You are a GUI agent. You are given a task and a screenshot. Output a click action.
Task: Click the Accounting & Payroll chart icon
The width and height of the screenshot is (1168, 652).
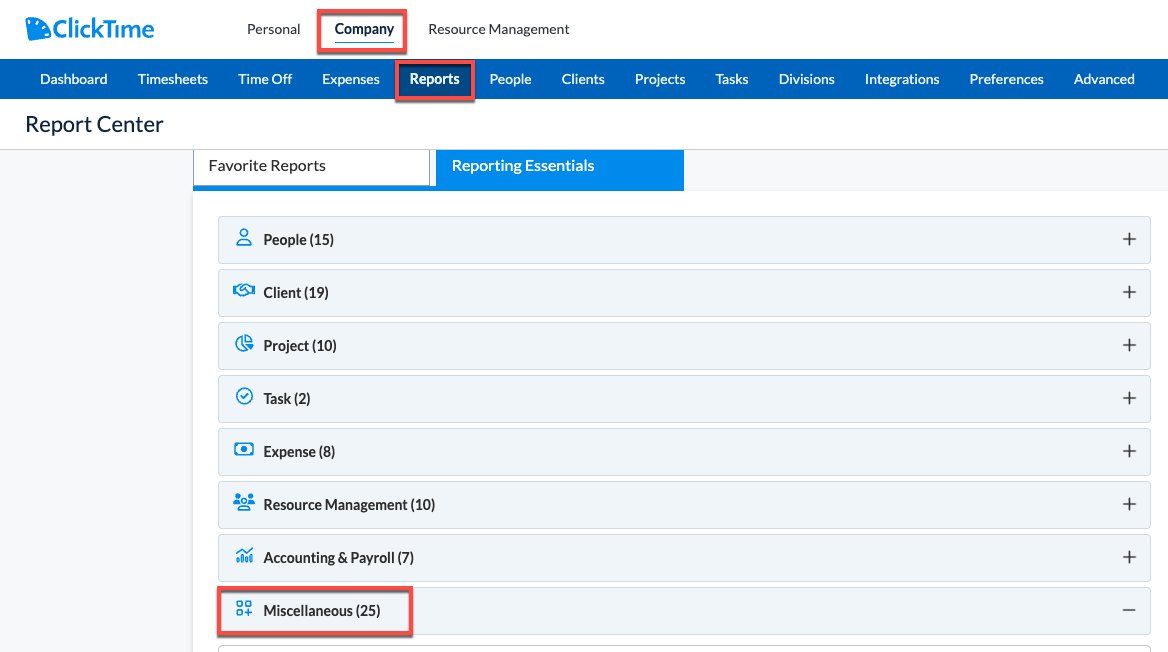coord(244,555)
